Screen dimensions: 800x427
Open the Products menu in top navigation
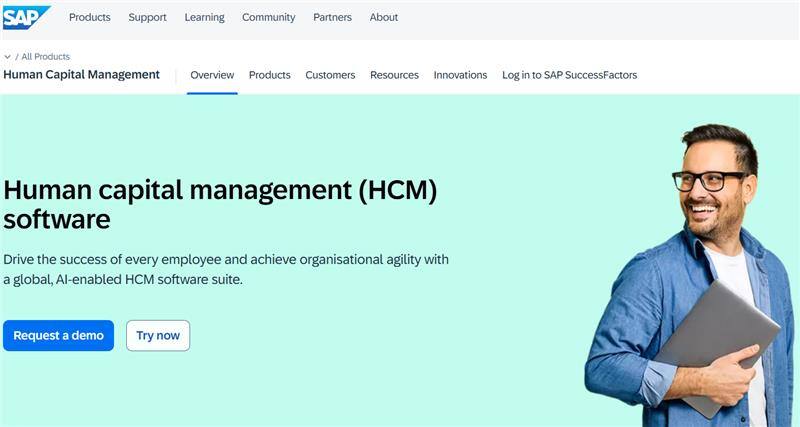click(x=90, y=17)
